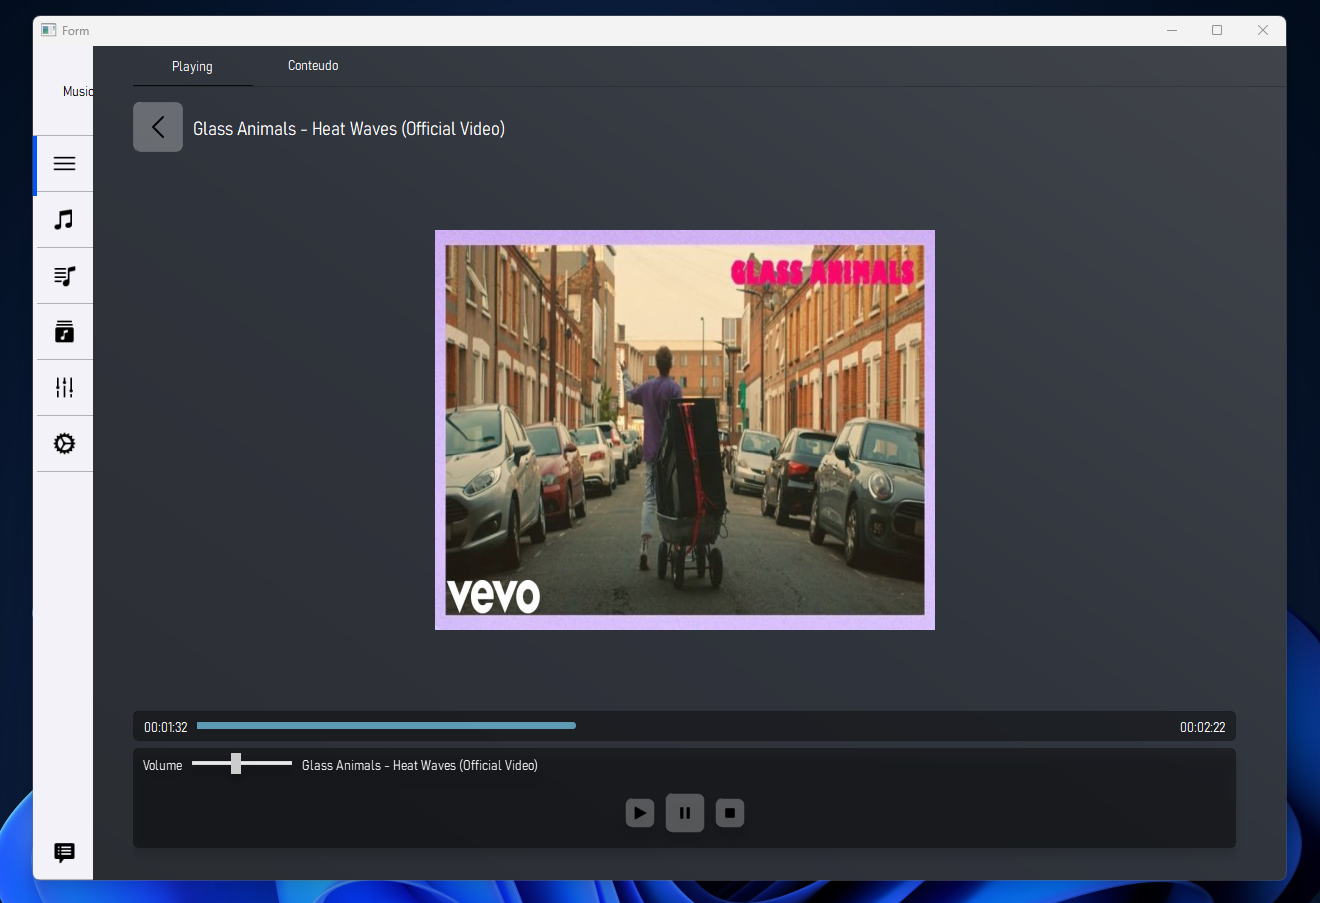1320x903 pixels.
Task: Click the Play button
Action: click(640, 813)
